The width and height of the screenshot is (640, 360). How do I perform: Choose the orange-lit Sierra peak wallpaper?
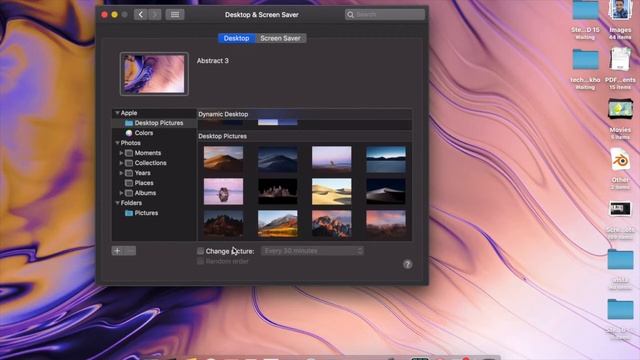[331, 223]
